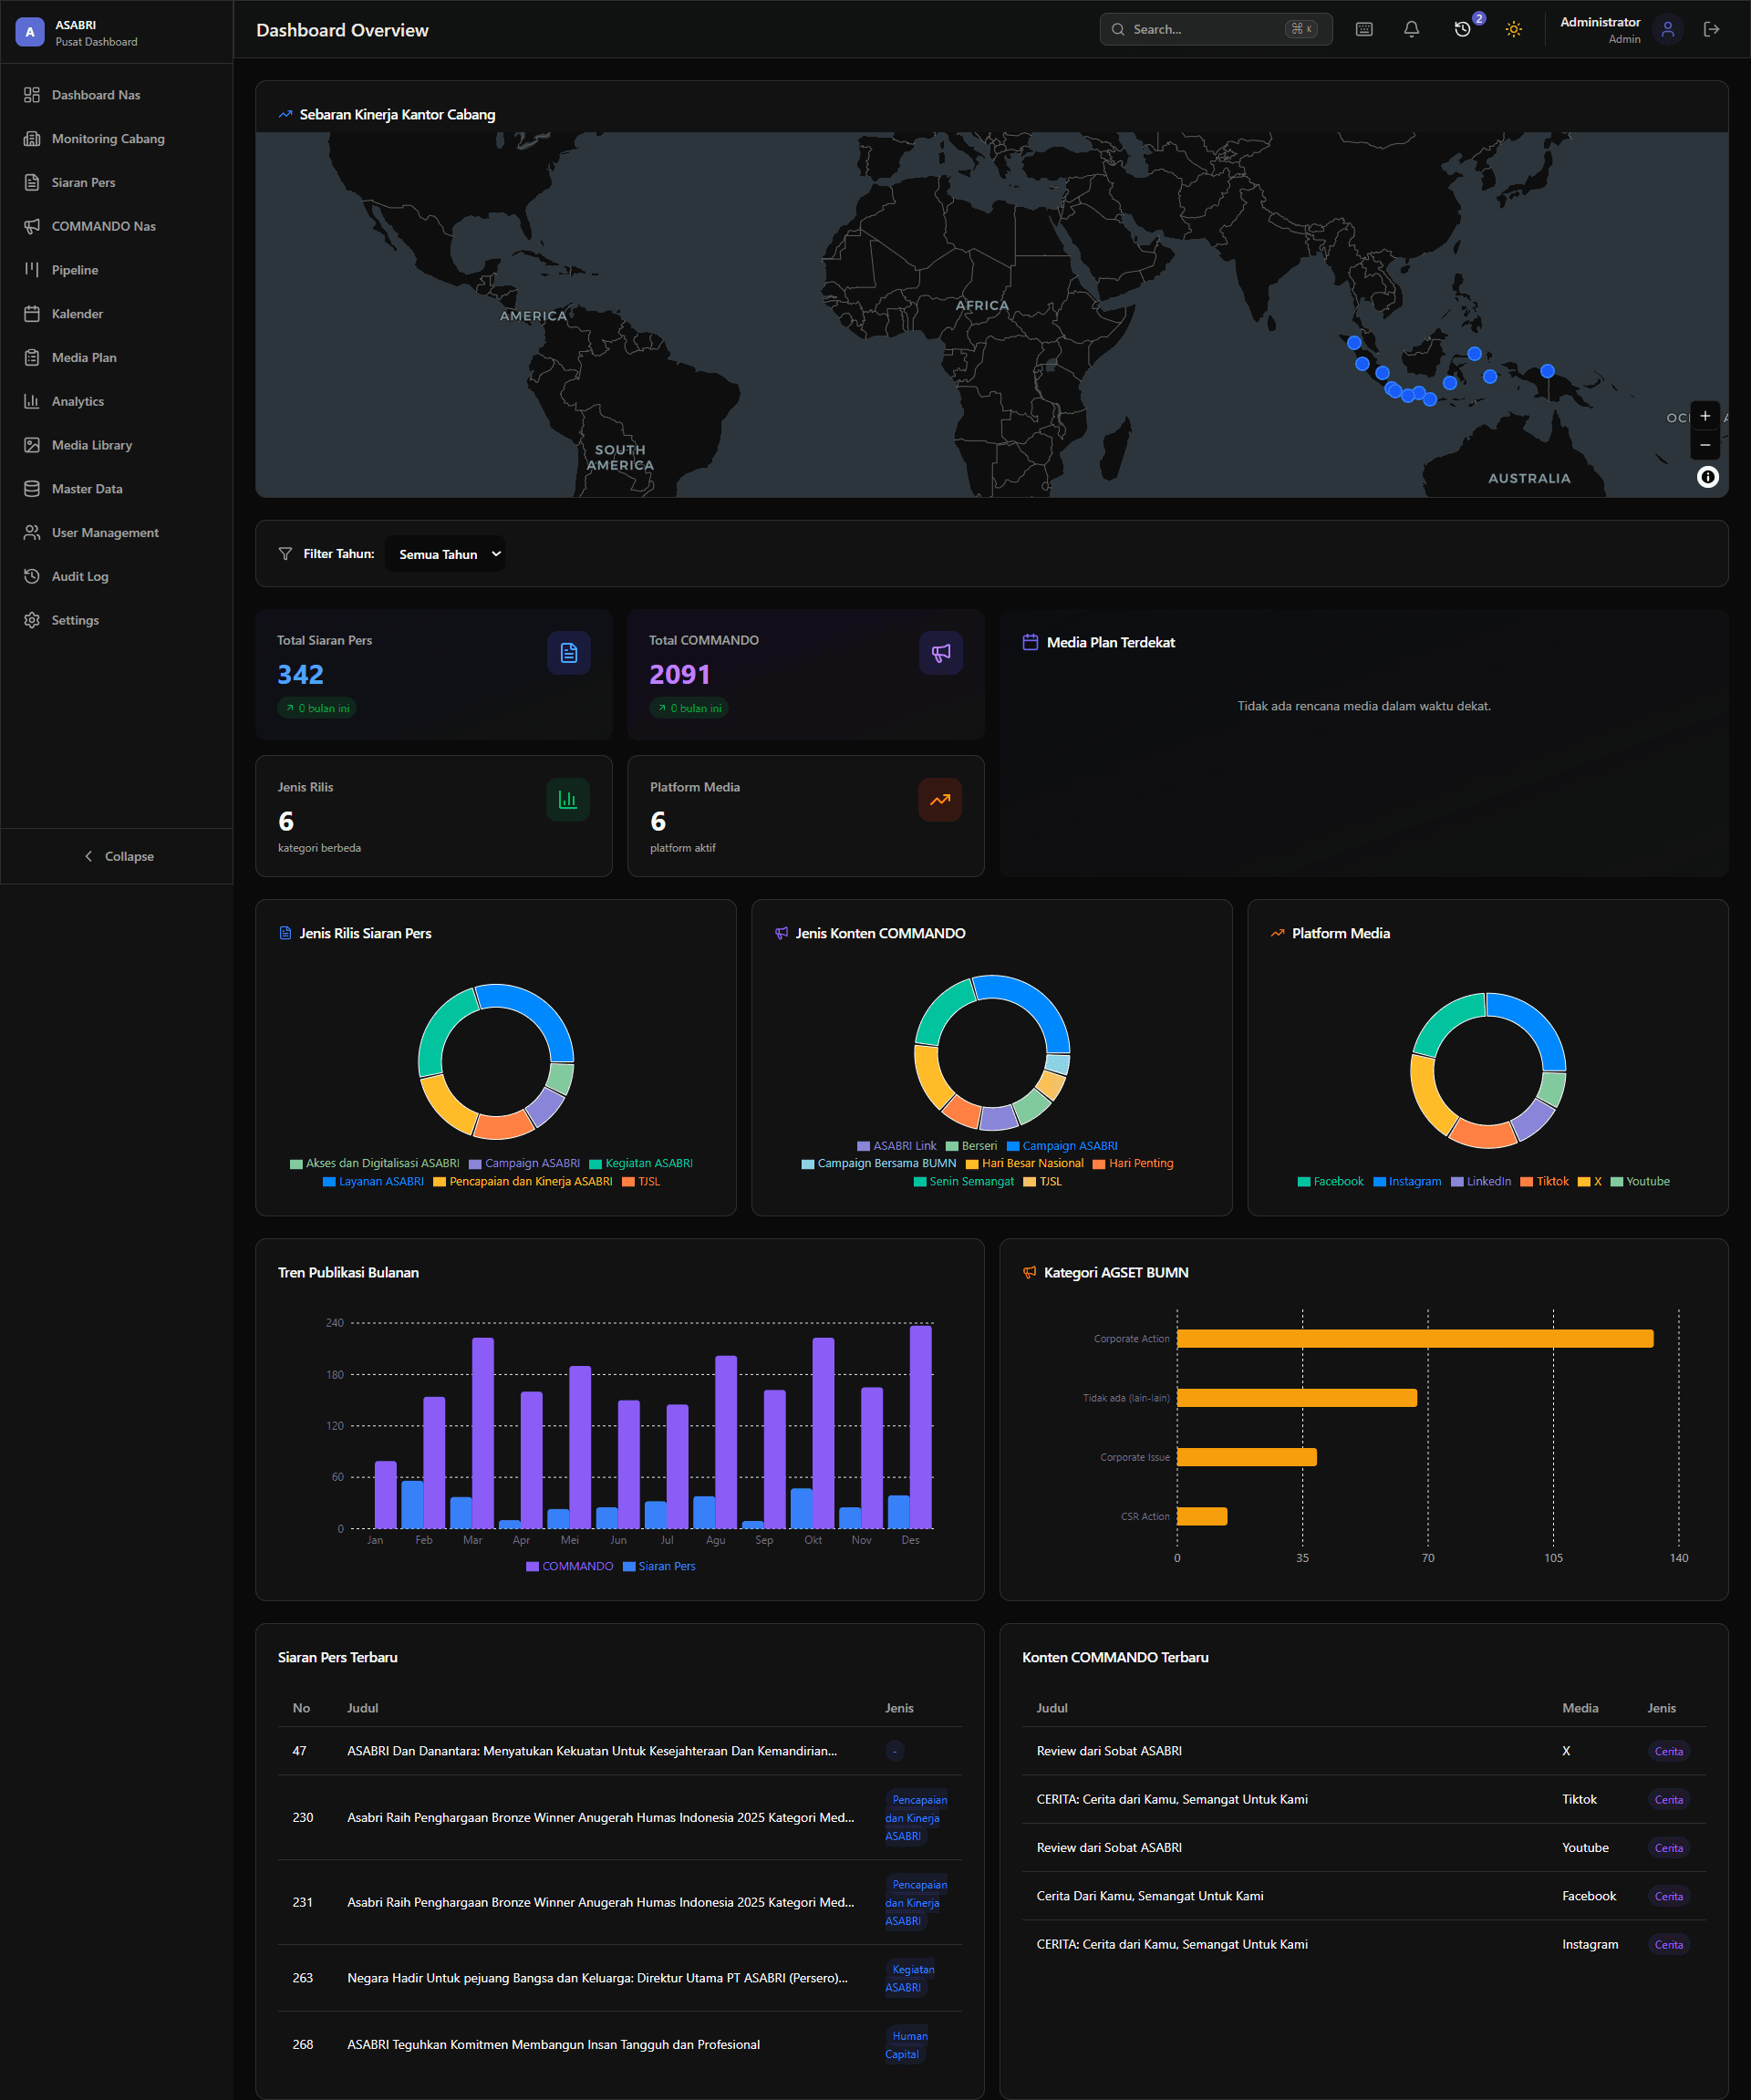
Task: Go to Siaran Pers menu
Action: pyautogui.click(x=117, y=183)
